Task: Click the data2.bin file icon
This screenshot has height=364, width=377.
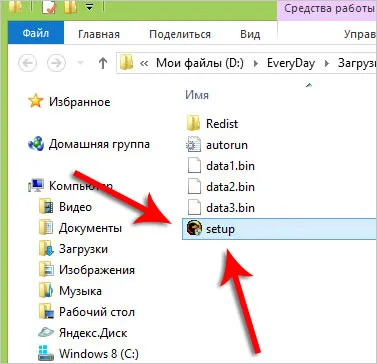Action: 194,187
